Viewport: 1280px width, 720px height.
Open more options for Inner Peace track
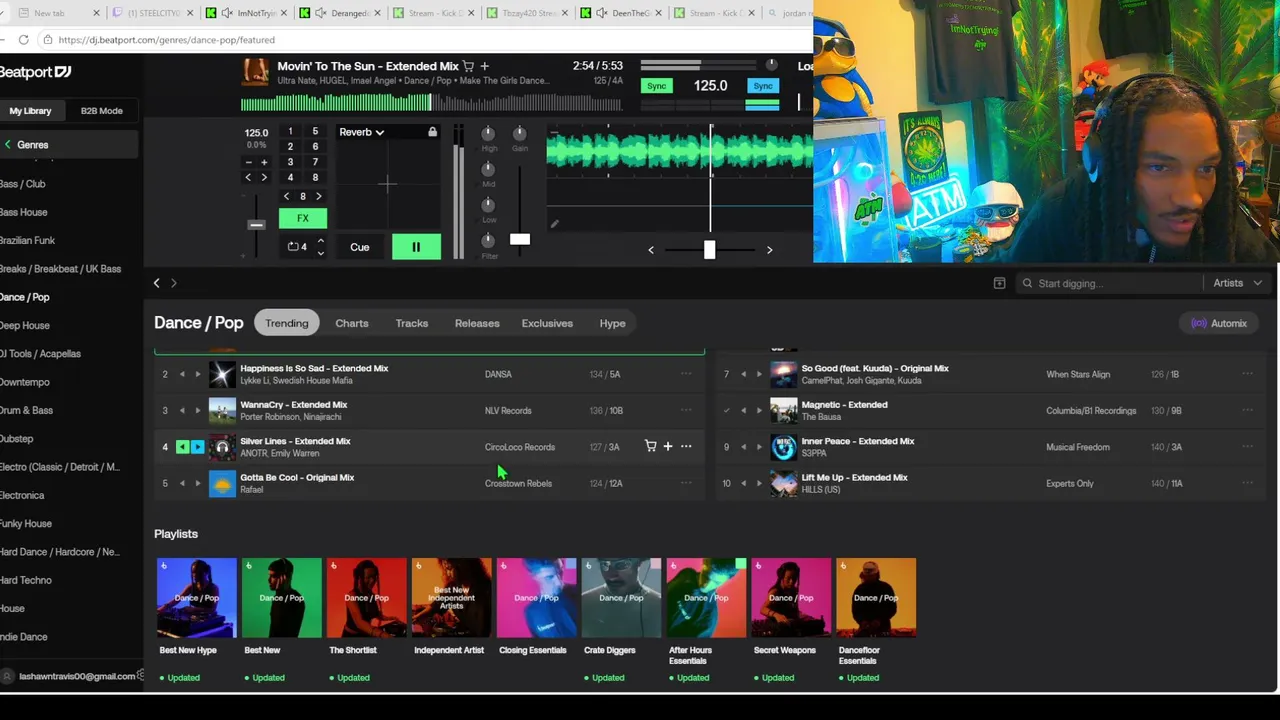[1248, 447]
